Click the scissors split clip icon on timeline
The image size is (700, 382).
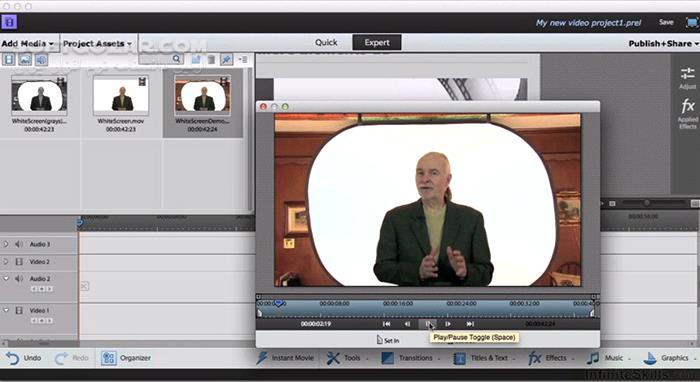pos(84,286)
